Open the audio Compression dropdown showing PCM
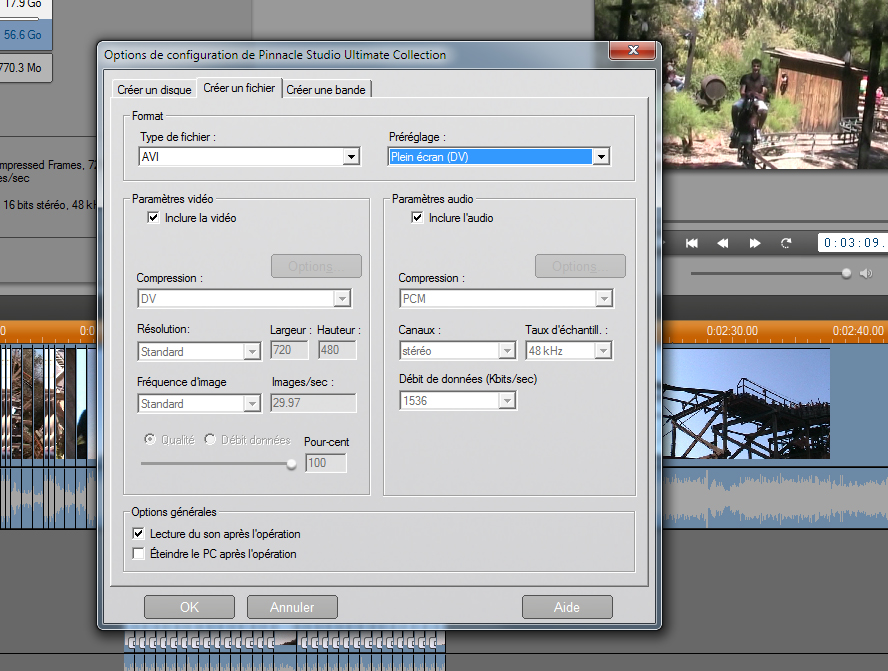The width and height of the screenshot is (888, 671). [506, 298]
